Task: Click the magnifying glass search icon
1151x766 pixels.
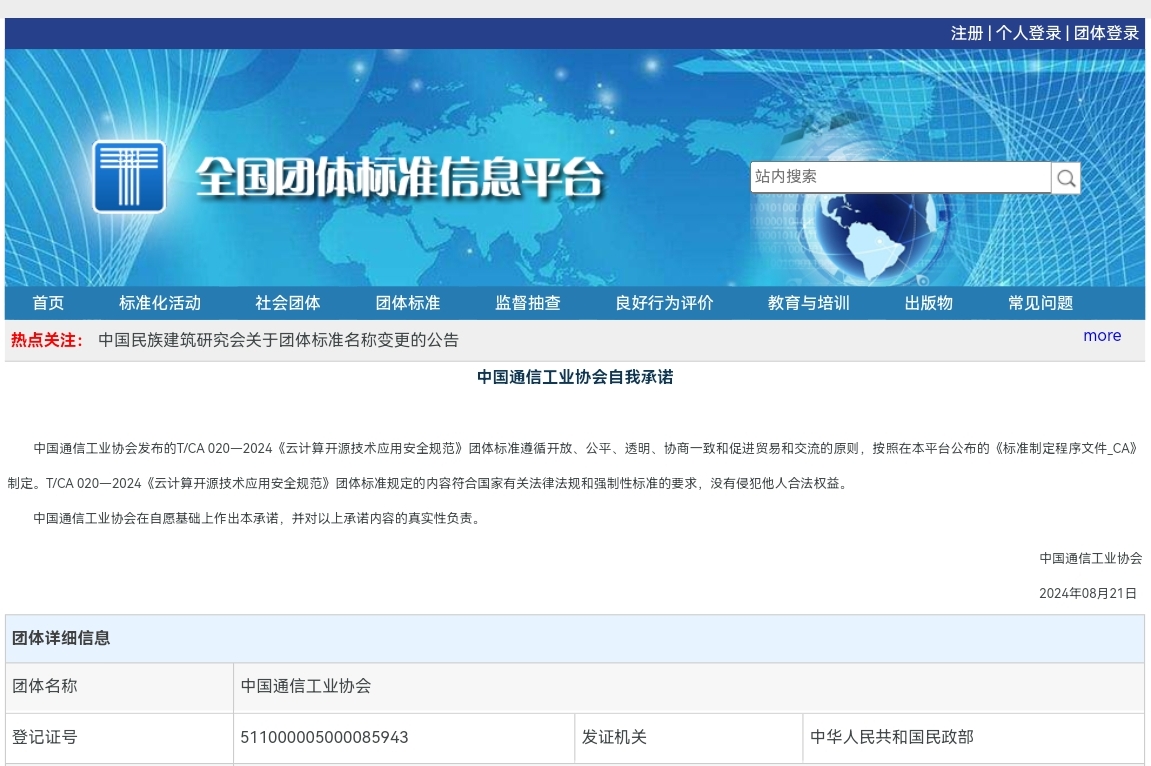Action: pyautogui.click(x=1066, y=178)
